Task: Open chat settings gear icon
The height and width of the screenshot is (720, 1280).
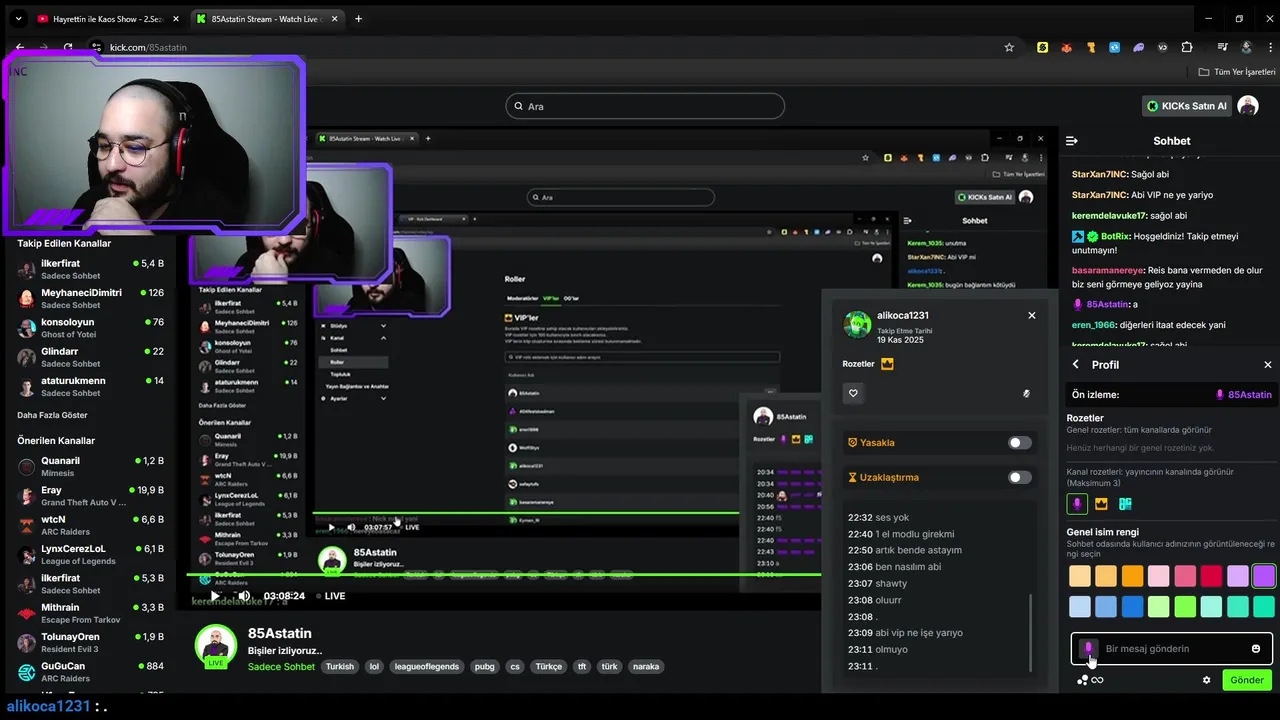Action: [x=1207, y=680]
